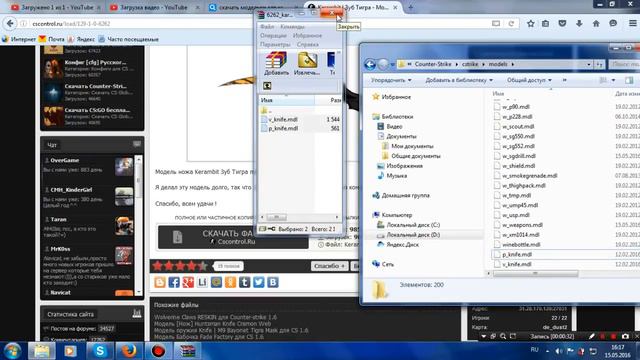Select p_knife.mdl file in Explorer list
640x360 pixels.
[513, 254]
